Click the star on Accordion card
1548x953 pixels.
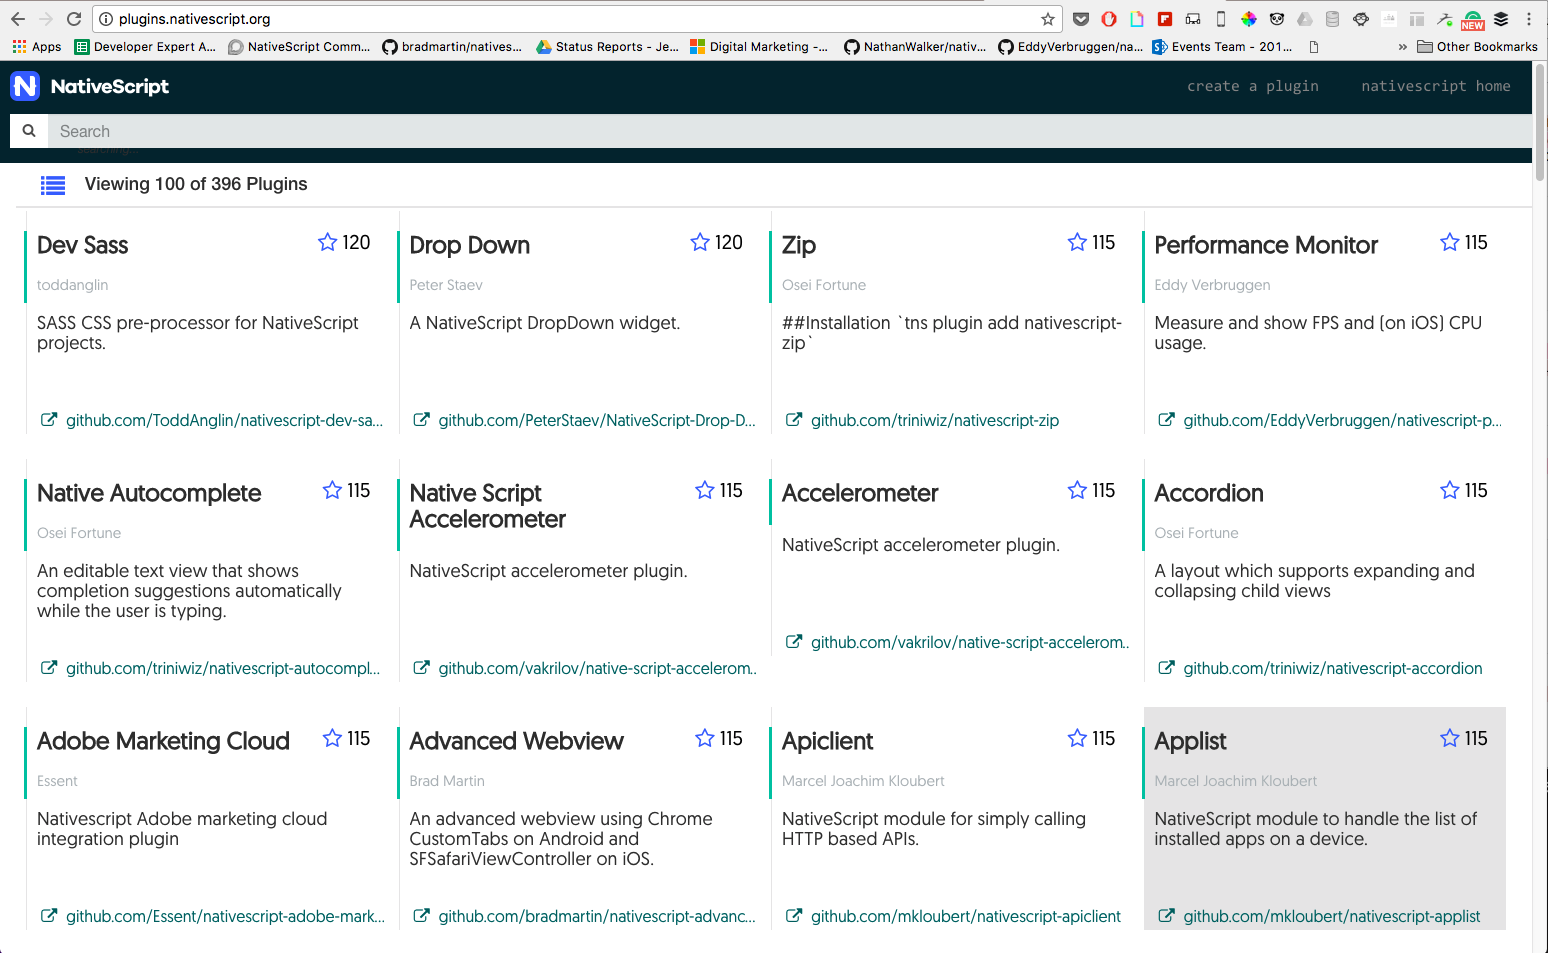[x=1450, y=490]
